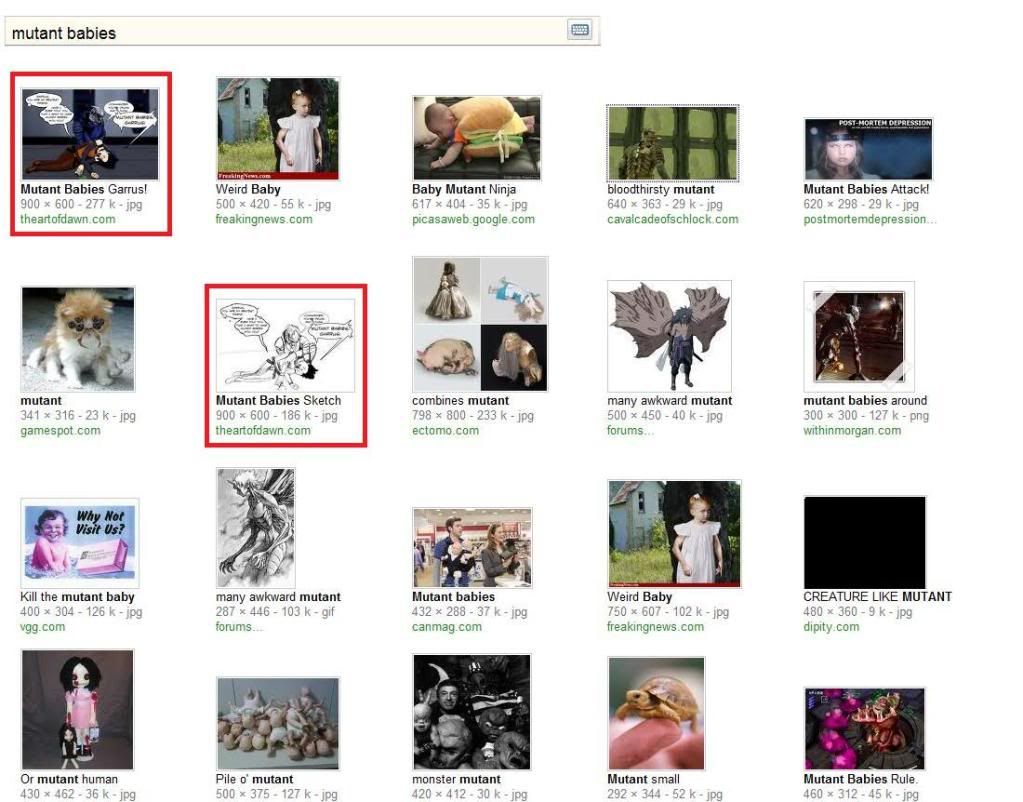Click the vgg.com source link
The height and width of the screenshot is (802, 1023).
point(42,627)
